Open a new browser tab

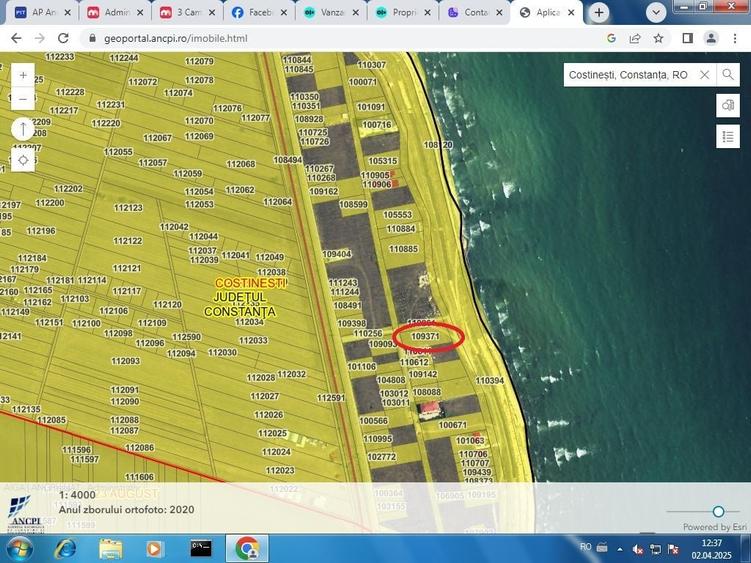pos(599,13)
